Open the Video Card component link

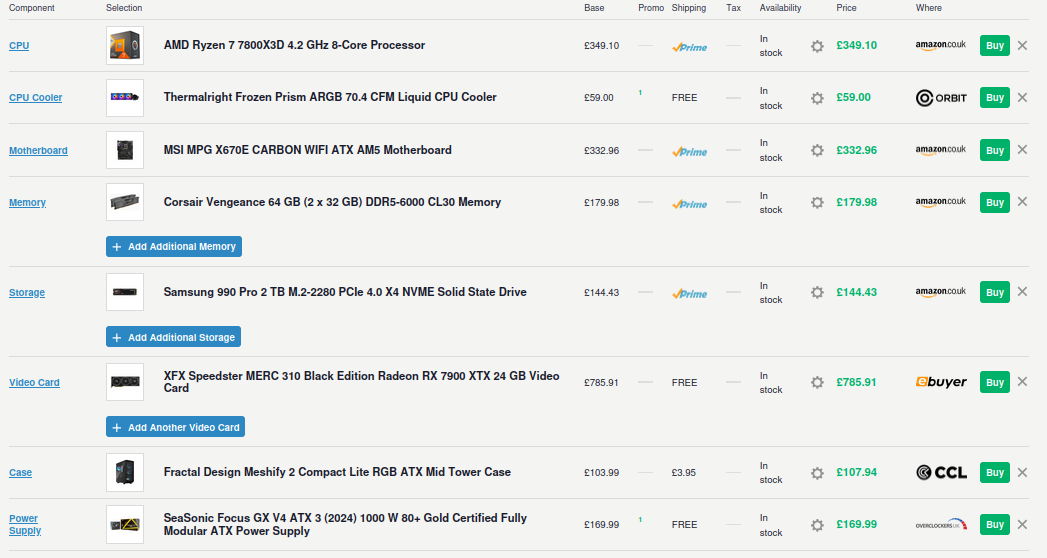point(34,382)
